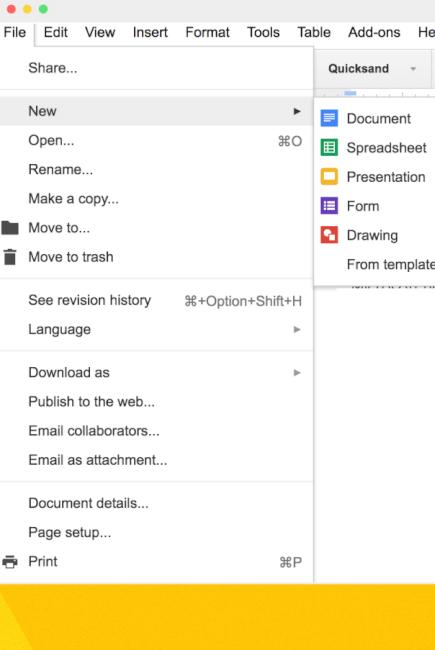Create a new Spreadsheet
The image size is (435, 650).
pyautogui.click(x=375, y=148)
